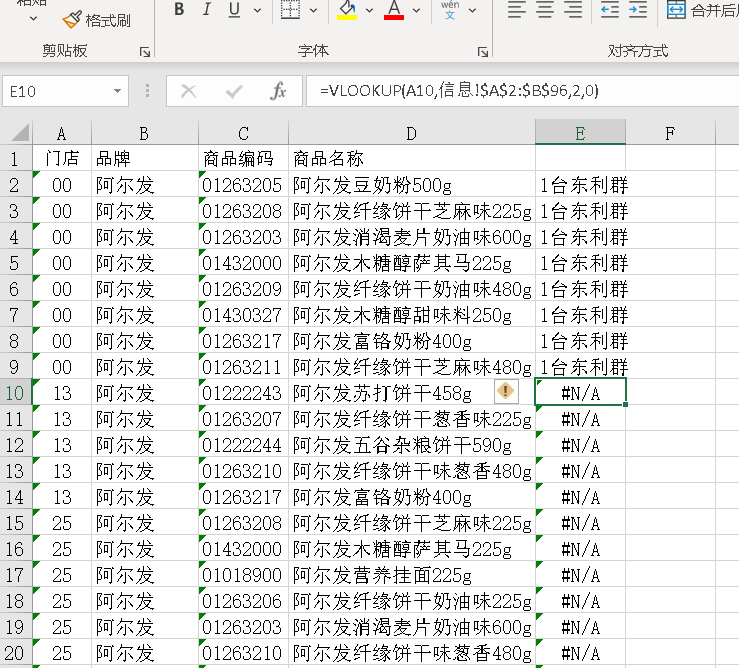Open underline style dropdown arrow
Viewport: 739px width, 668px height.
coord(257,10)
